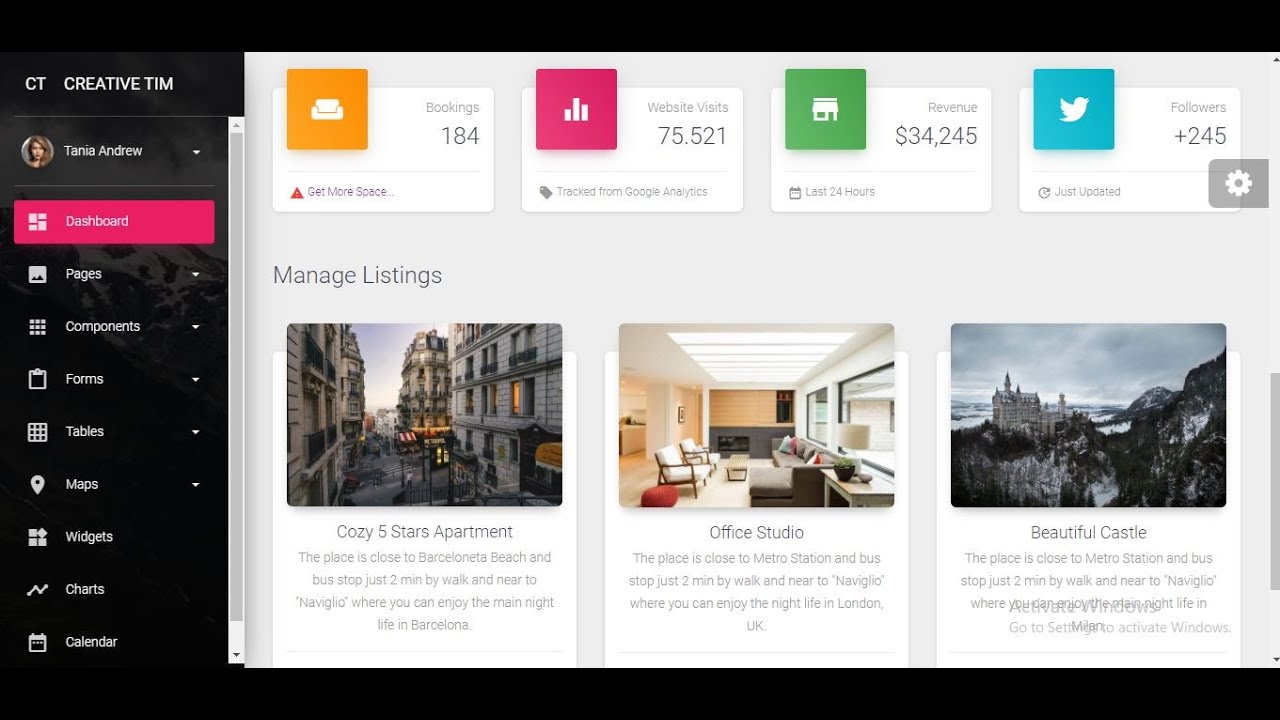Open the settings gear panel
Viewport: 1280px width, 720px height.
pyautogui.click(x=1238, y=183)
